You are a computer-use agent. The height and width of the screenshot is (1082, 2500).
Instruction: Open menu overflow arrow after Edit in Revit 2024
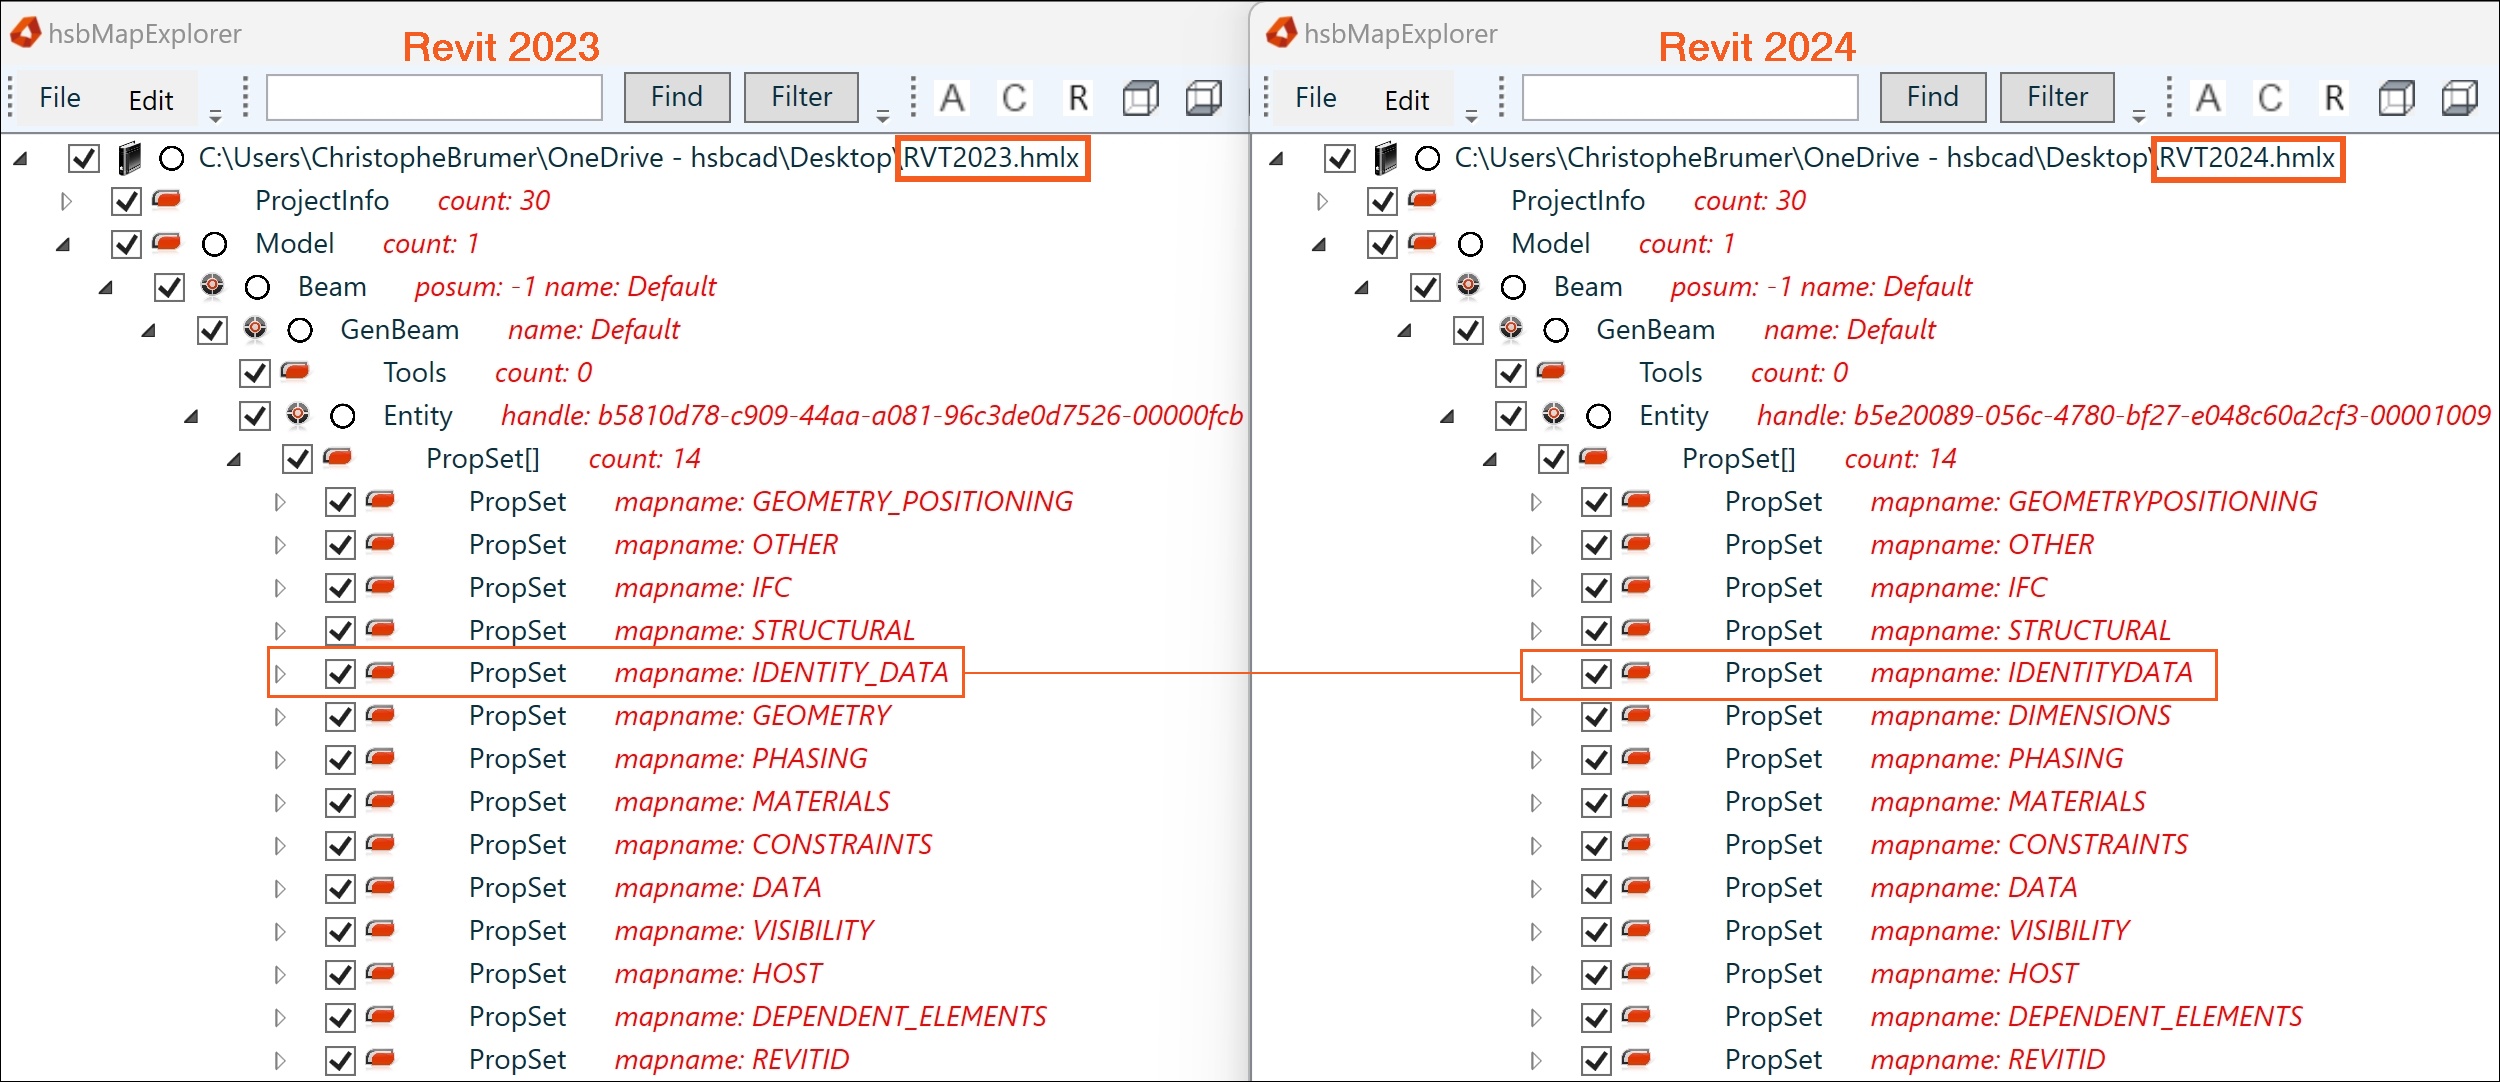click(x=1471, y=116)
